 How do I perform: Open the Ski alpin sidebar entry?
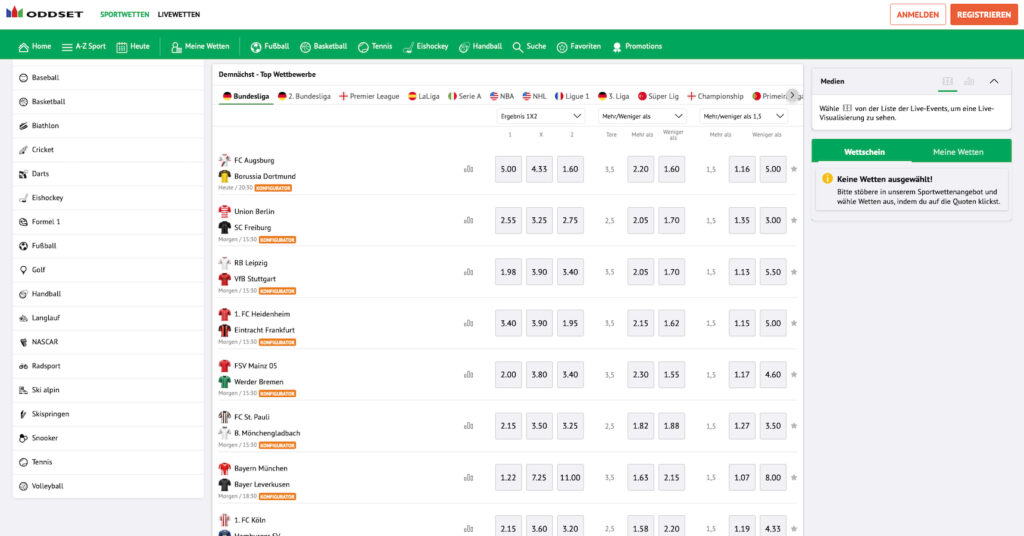pyautogui.click(x=108, y=390)
